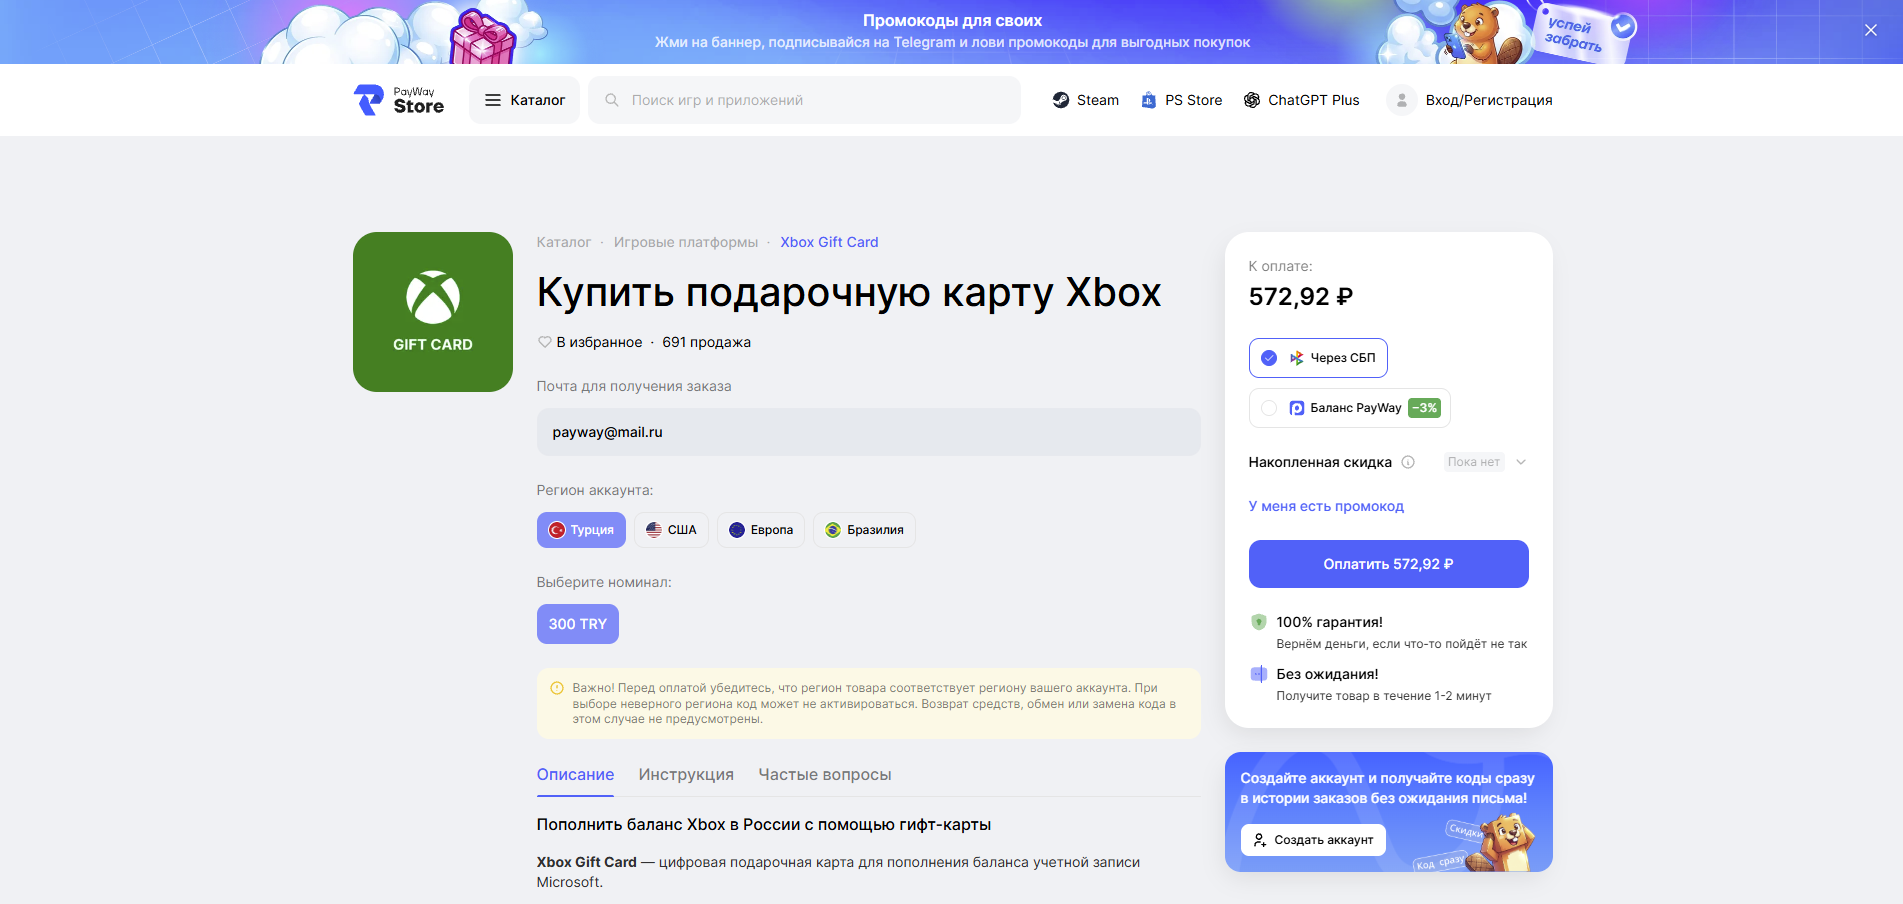The image size is (1903, 904).
Task: Select Баланс PayWay payment option
Action: [x=1349, y=408]
